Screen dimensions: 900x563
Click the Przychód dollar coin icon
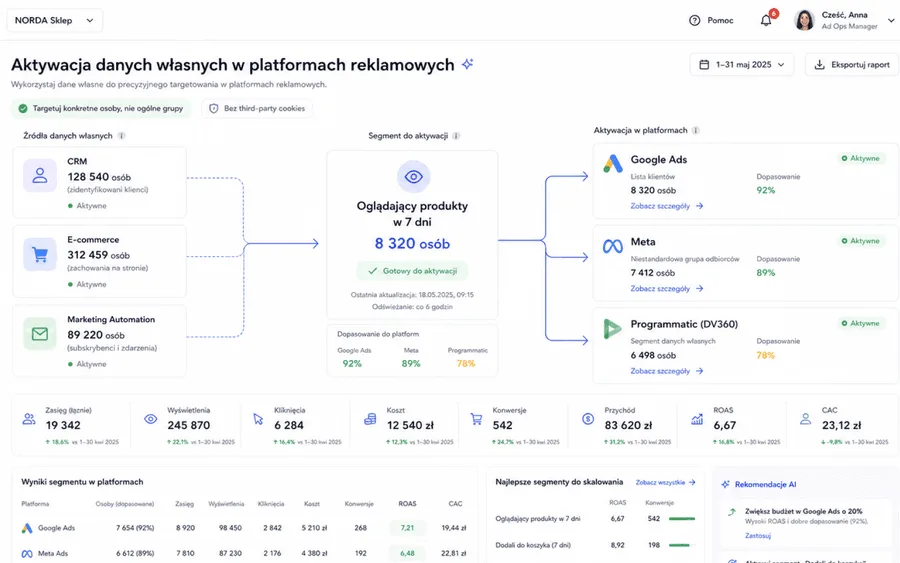pyautogui.click(x=588, y=419)
